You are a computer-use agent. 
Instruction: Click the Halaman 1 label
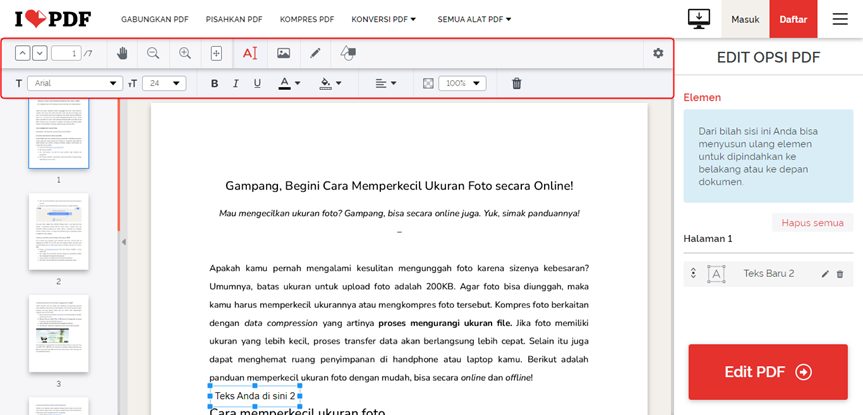coord(708,239)
